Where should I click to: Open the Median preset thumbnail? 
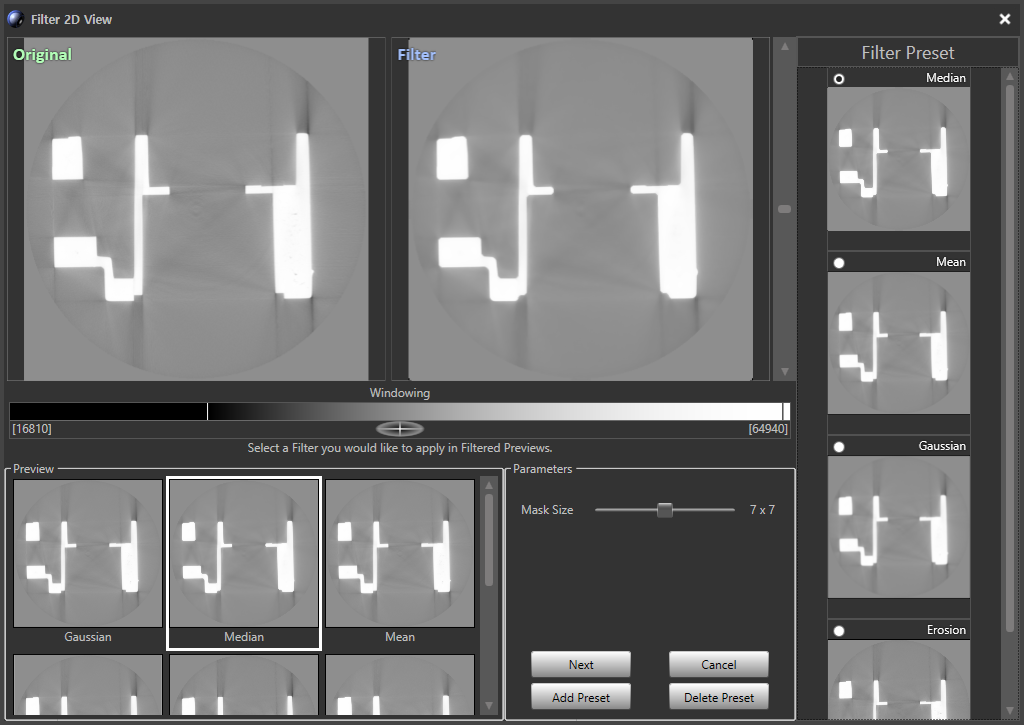[x=899, y=159]
